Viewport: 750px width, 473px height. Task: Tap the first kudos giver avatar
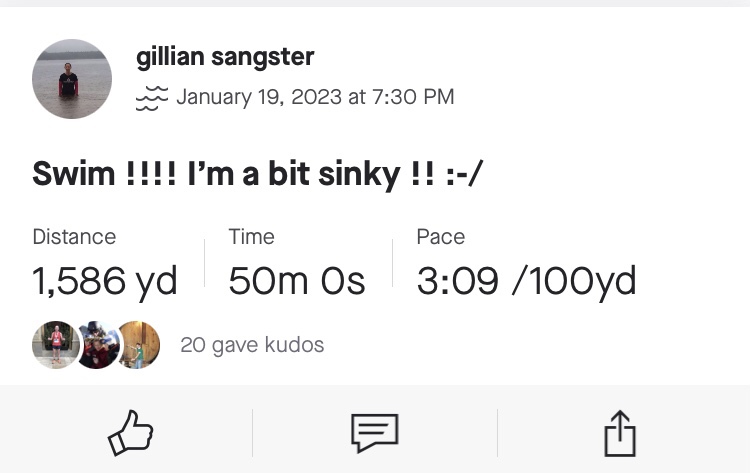(55, 345)
